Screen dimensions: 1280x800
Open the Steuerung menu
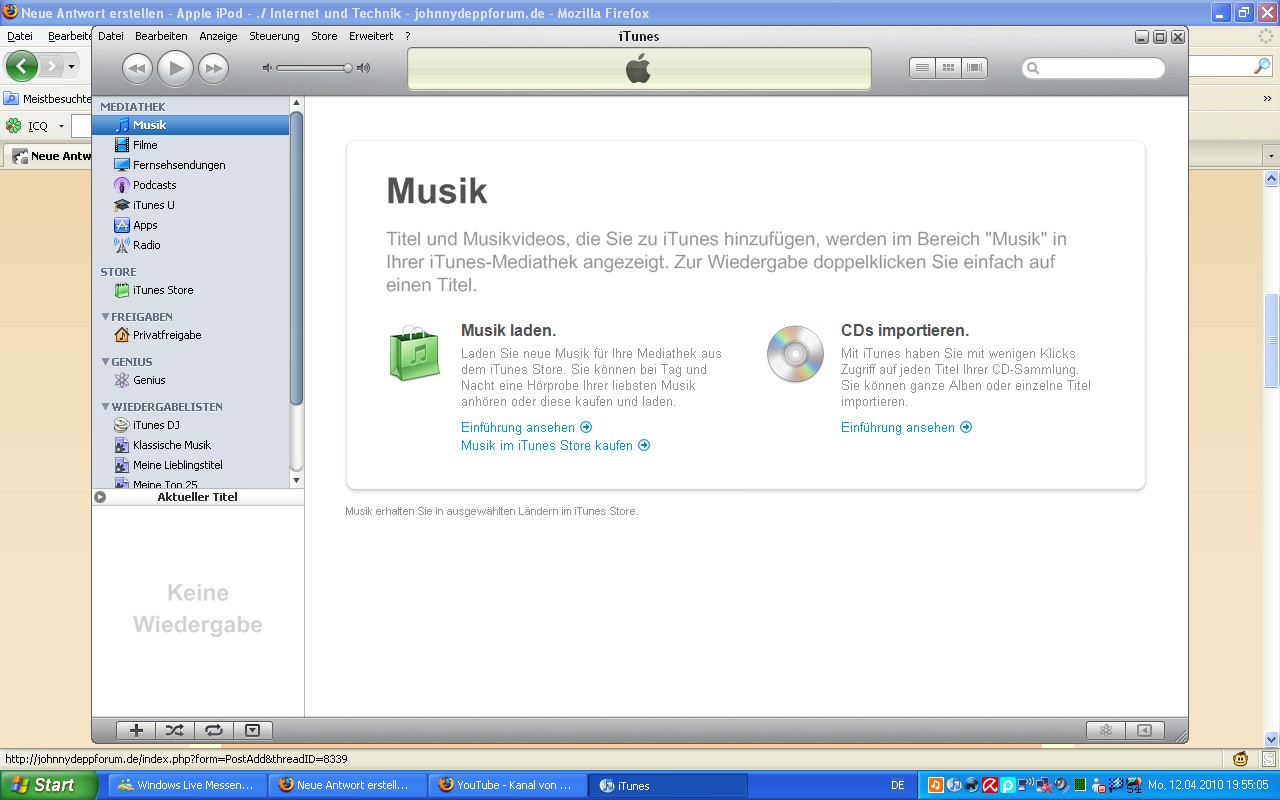tap(274, 36)
